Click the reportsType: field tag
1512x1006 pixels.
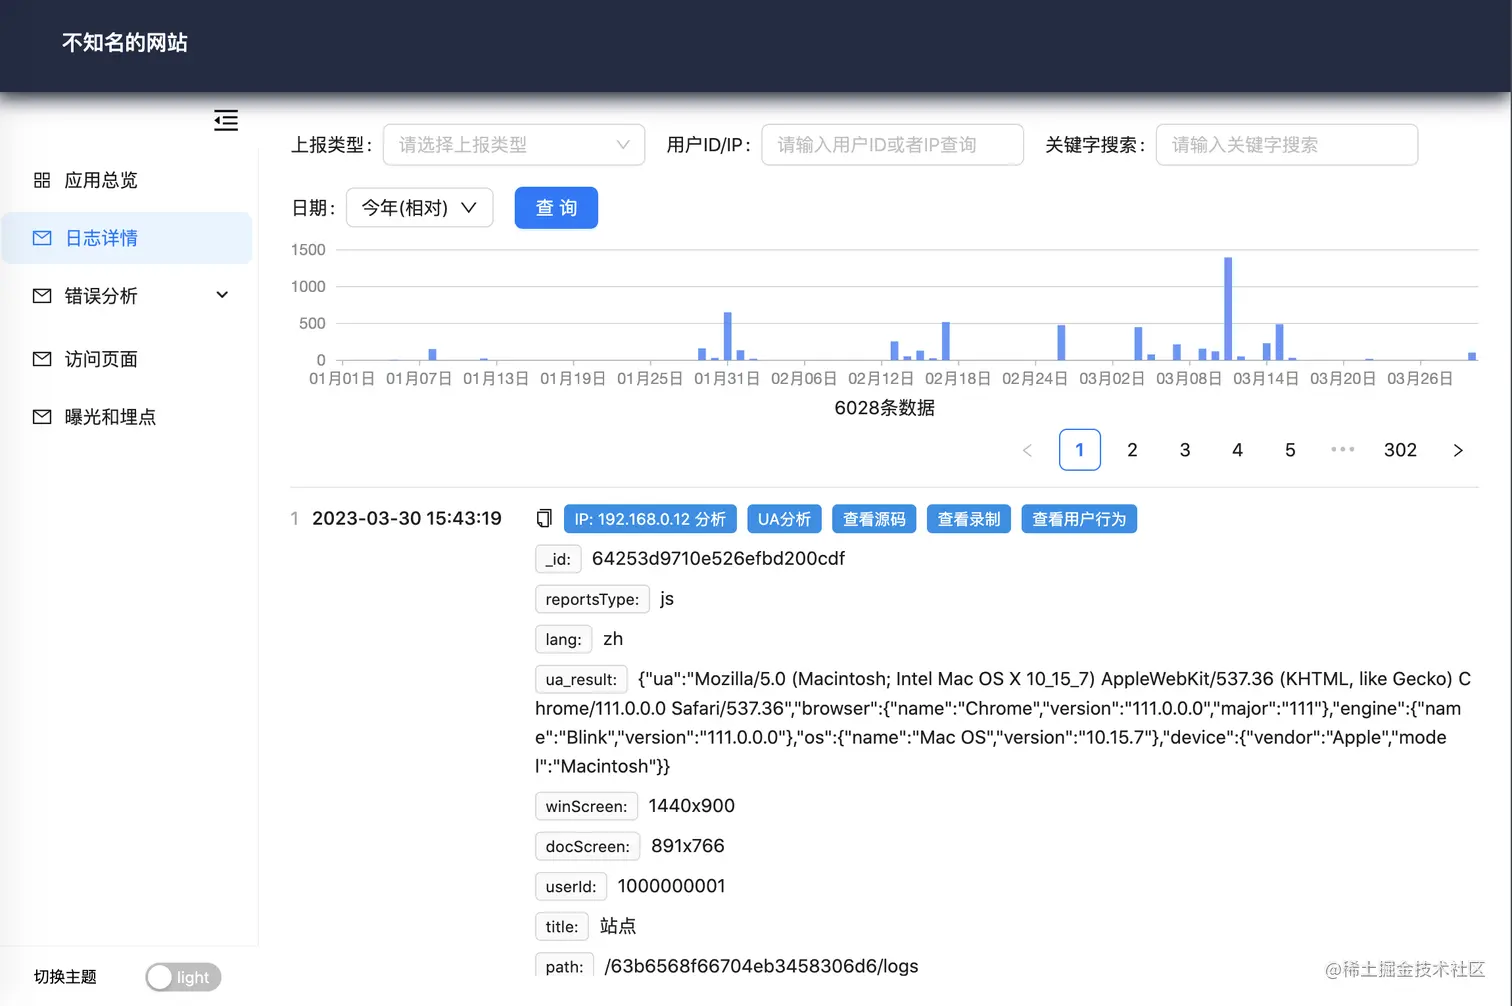pyautogui.click(x=592, y=599)
